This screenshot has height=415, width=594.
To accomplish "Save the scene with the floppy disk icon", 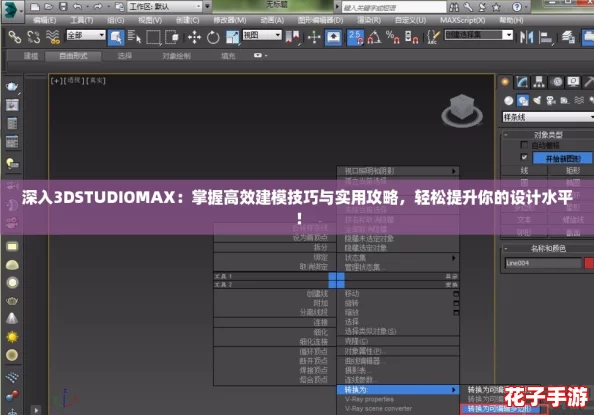I will tap(63, 6).
